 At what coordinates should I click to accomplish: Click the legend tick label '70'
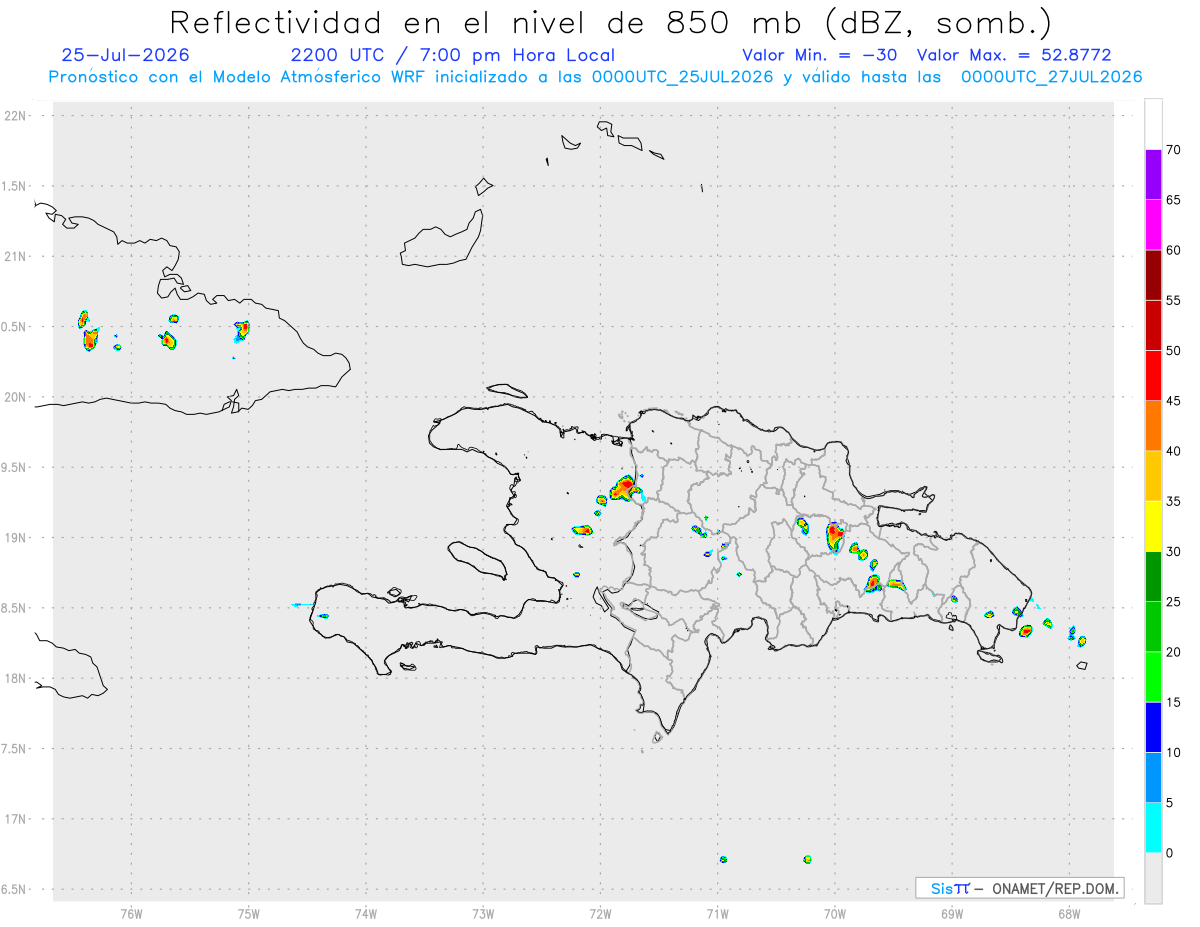point(1173,150)
